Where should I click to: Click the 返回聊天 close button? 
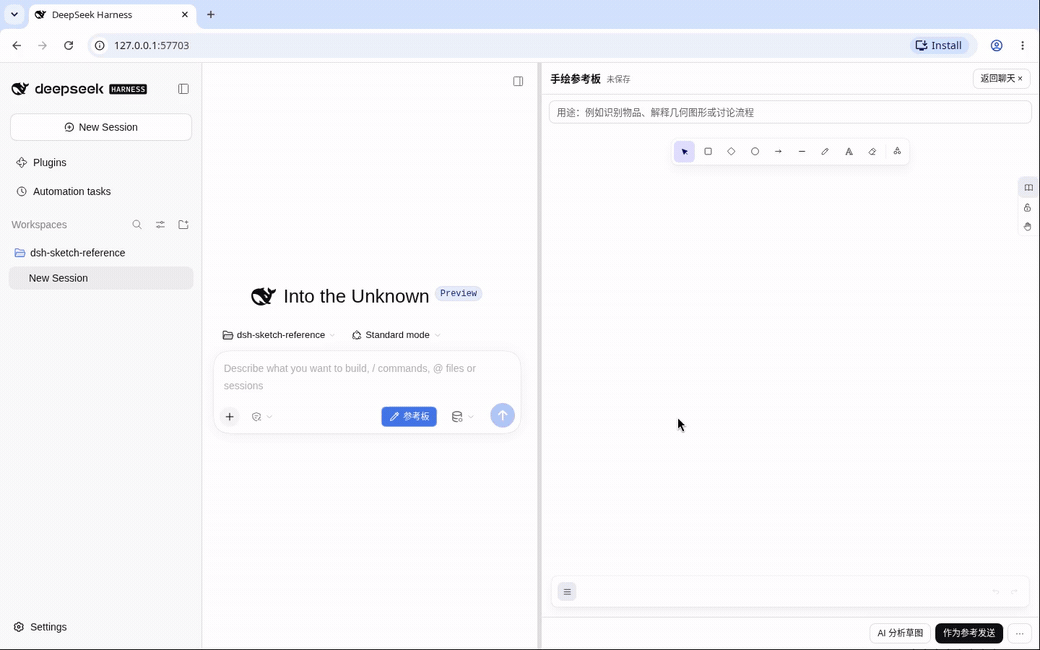(x=1002, y=78)
